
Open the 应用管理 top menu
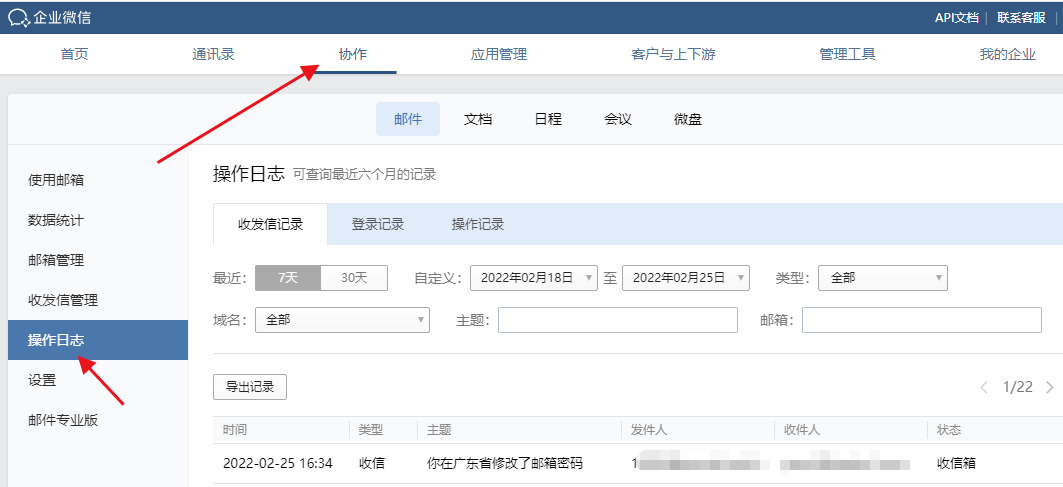pos(498,54)
